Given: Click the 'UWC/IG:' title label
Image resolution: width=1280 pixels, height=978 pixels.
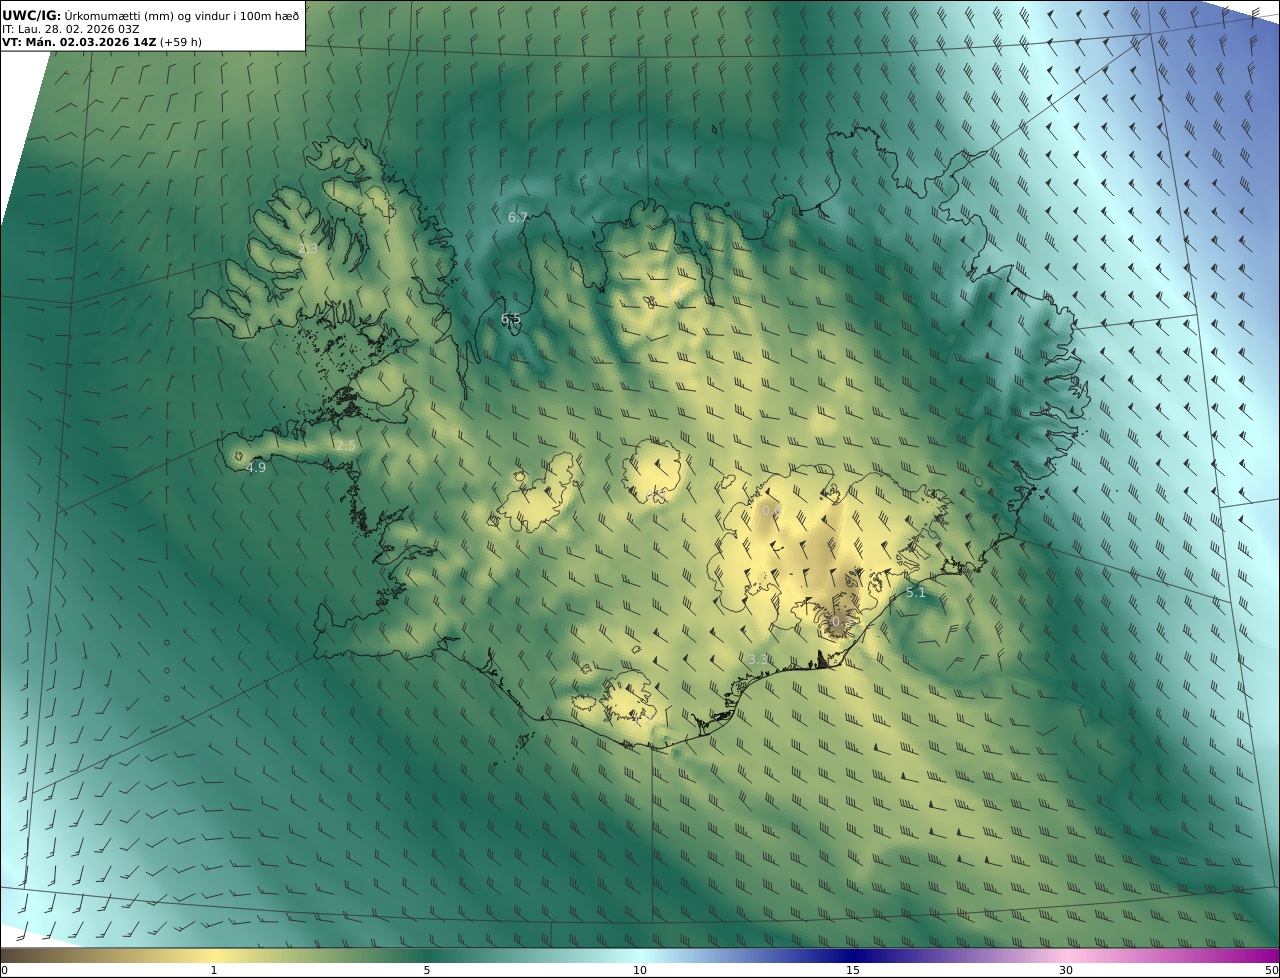Looking at the screenshot, I should tap(31, 15).
